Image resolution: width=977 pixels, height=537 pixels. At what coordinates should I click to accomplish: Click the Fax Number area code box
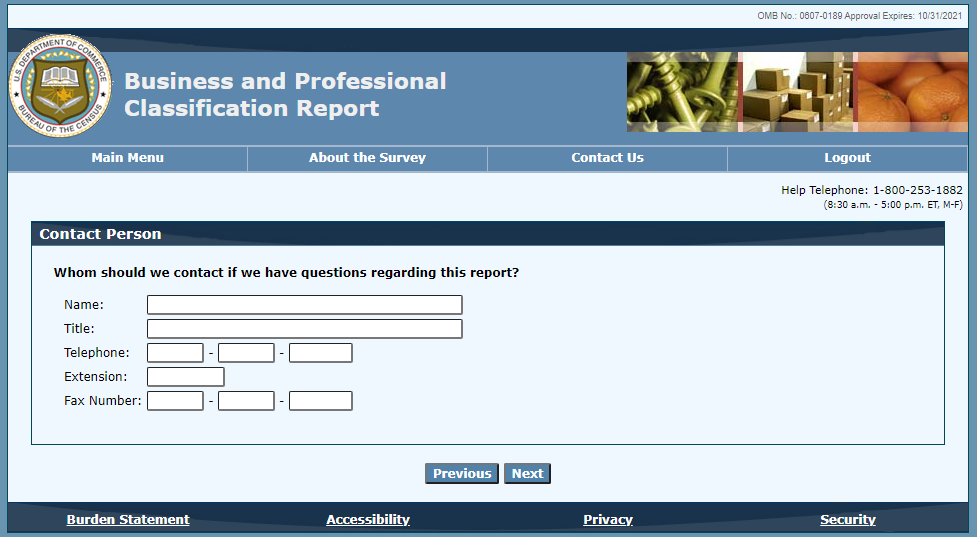[x=175, y=401]
